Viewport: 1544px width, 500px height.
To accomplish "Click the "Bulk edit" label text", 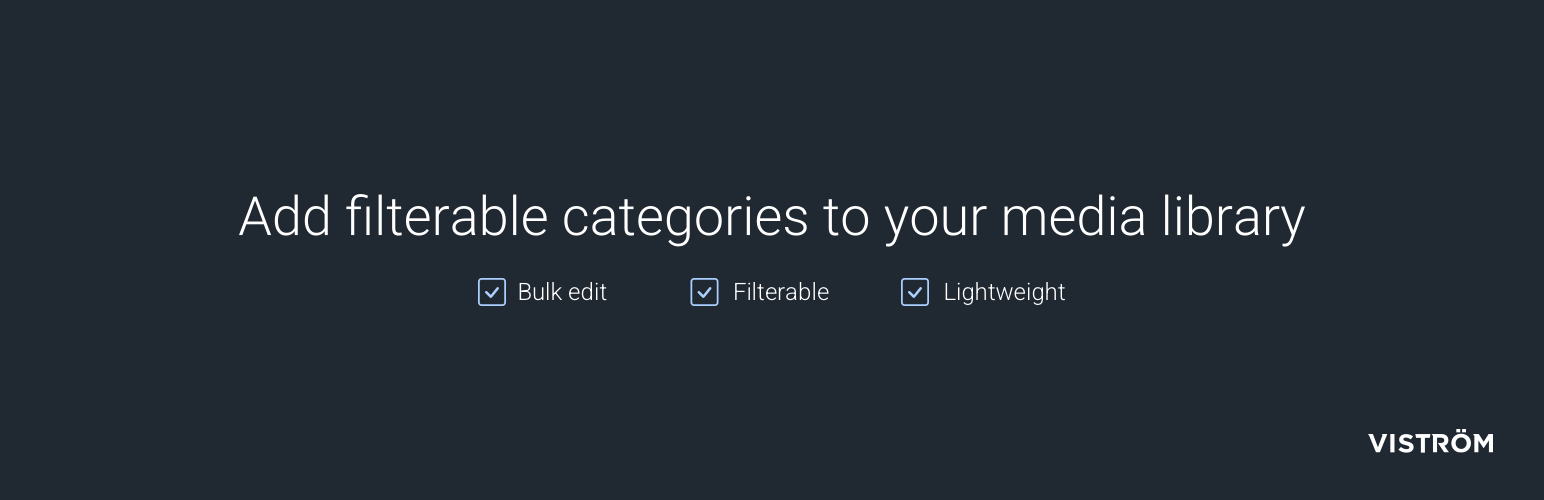I will (562, 292).
